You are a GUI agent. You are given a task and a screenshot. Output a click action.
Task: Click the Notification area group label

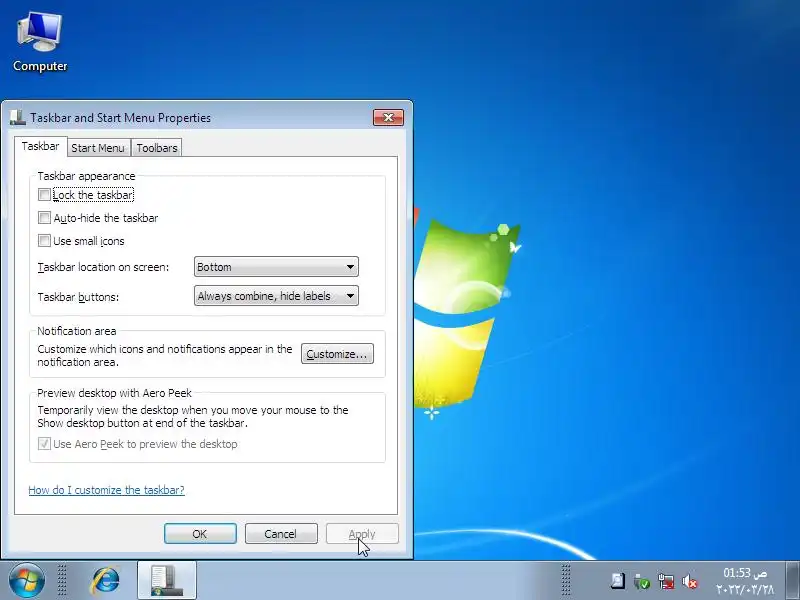coord(77,331)
